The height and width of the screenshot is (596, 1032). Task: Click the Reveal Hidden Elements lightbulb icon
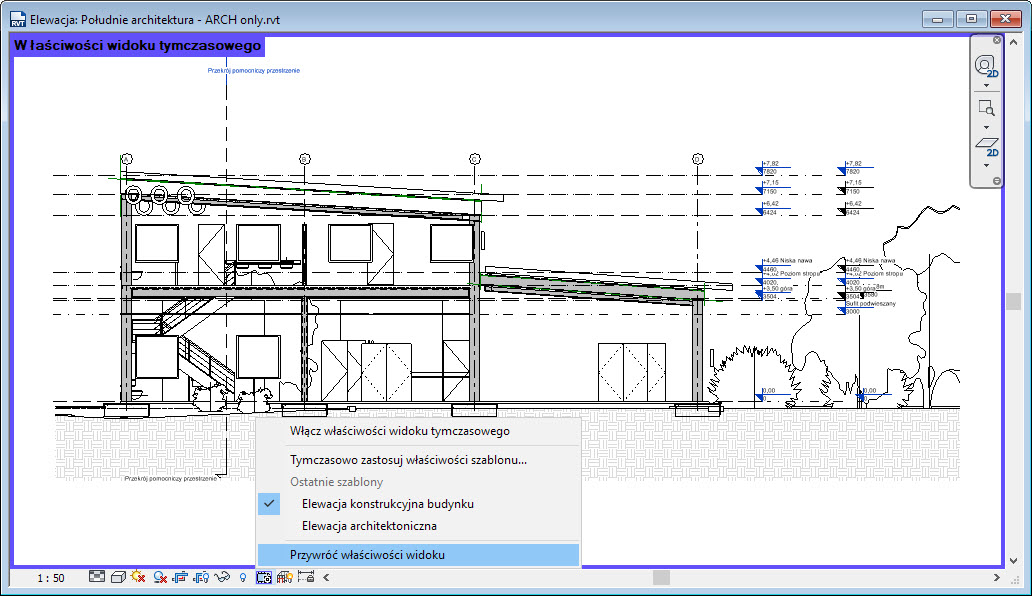(x=243, y=577)
